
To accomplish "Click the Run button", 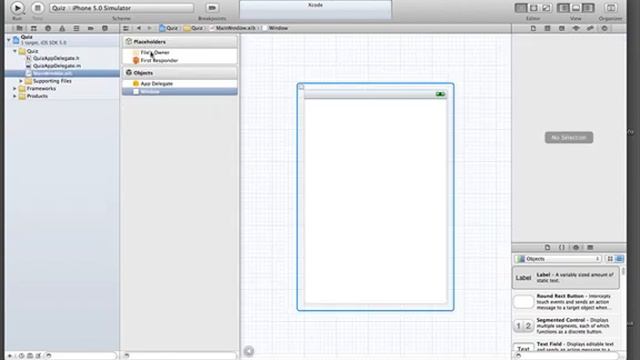I will pyautogui.click(x=17, y=8).
